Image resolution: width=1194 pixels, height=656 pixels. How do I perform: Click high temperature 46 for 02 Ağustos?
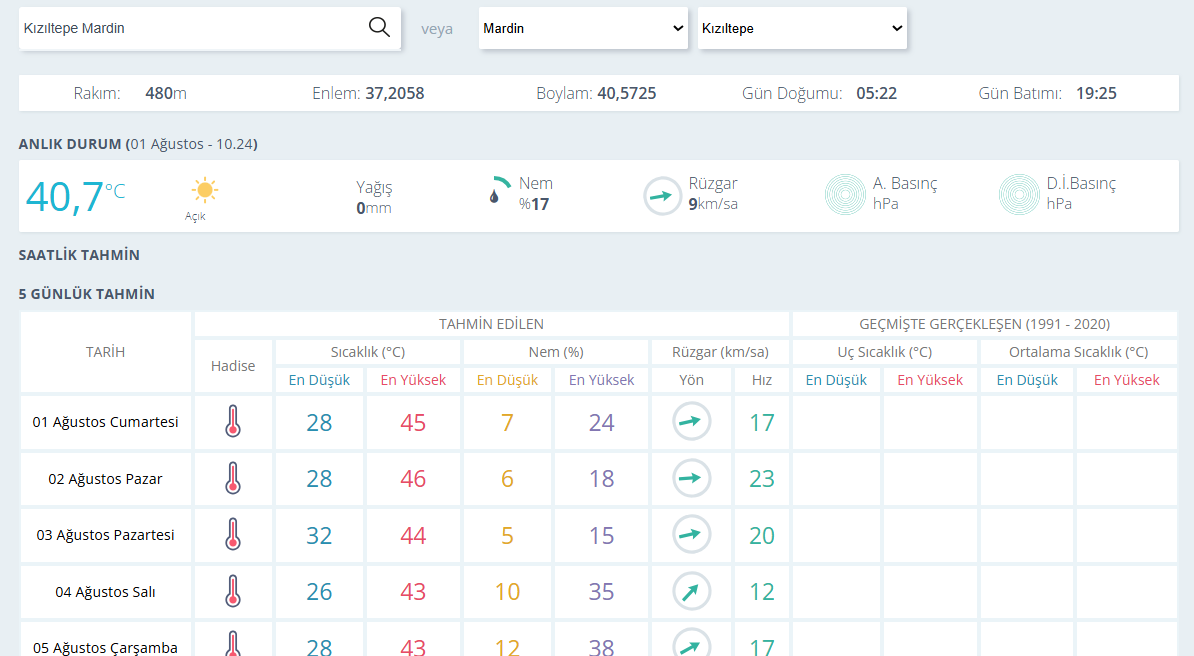pos(413,478)
